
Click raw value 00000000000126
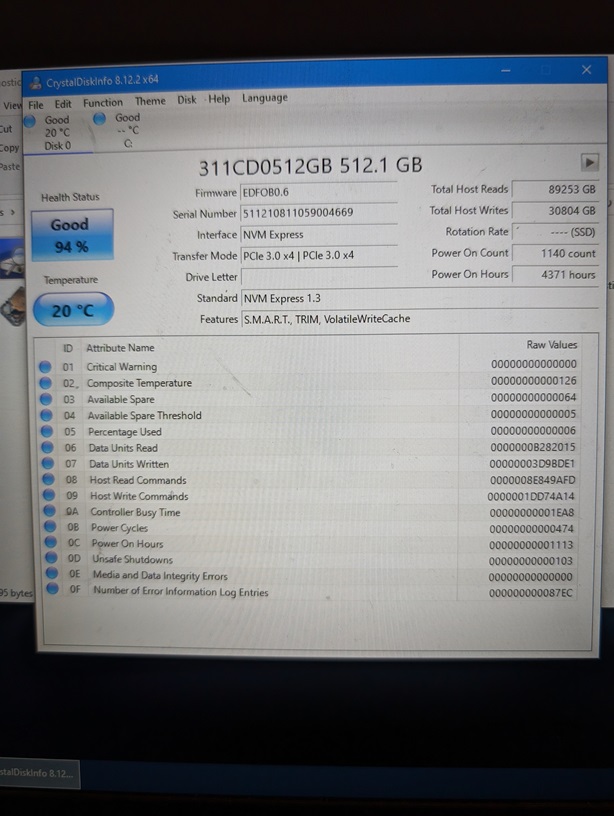[x=534, y=380]
